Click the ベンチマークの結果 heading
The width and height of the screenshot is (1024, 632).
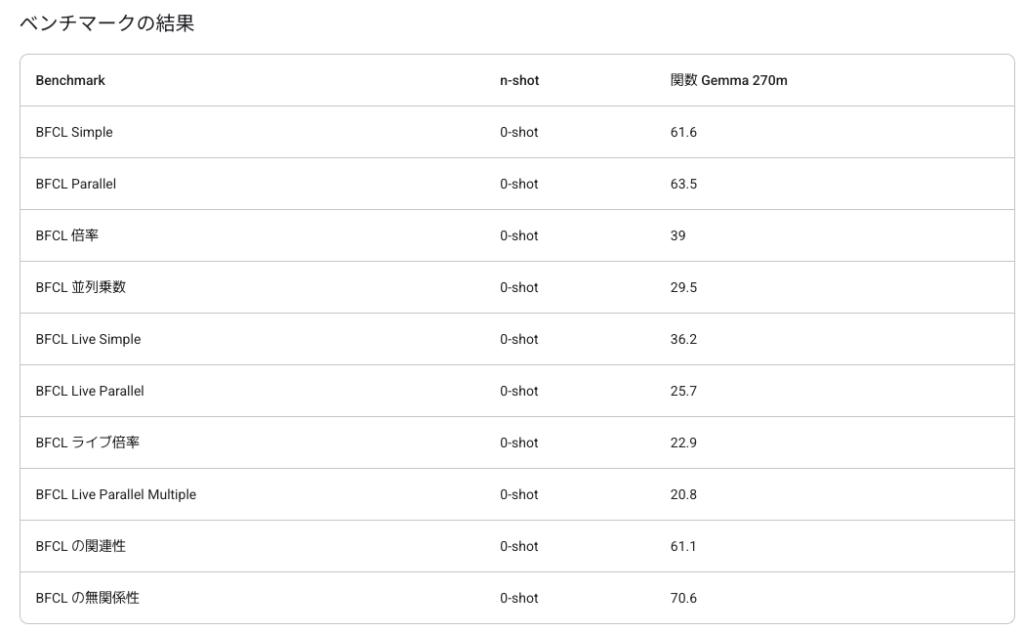point(107,25)
